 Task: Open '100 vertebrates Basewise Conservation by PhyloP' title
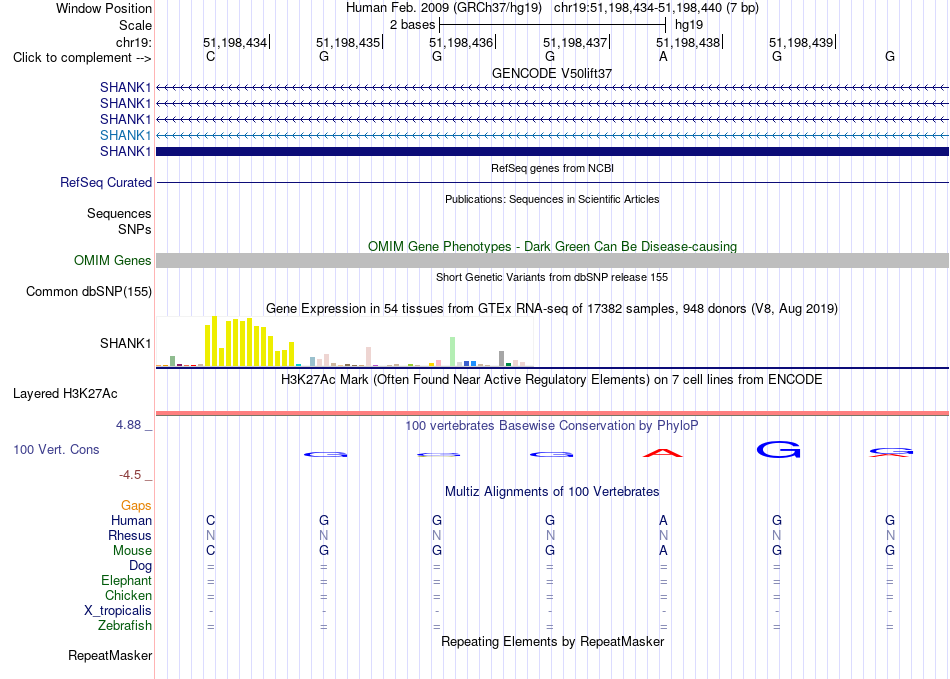pos(552,426)
